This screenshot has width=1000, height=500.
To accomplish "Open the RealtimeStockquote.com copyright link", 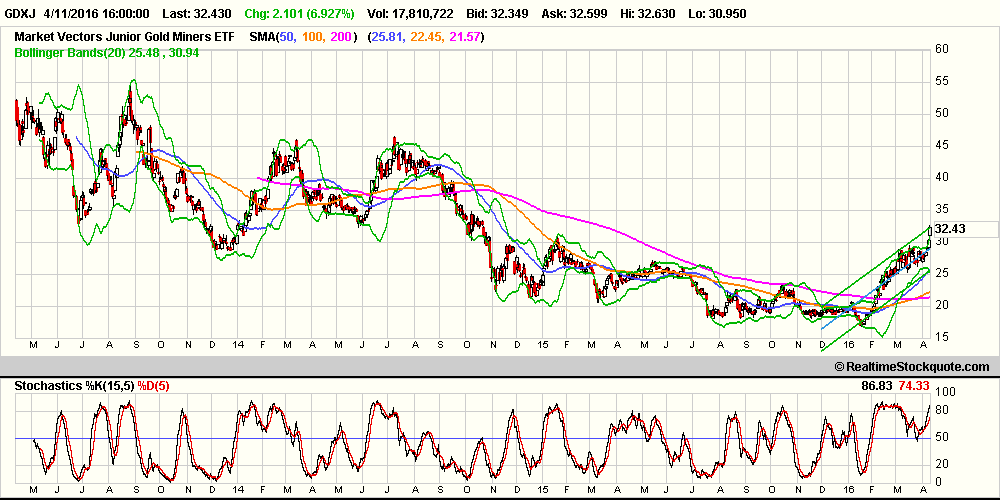I will click(x=910, y=369).
